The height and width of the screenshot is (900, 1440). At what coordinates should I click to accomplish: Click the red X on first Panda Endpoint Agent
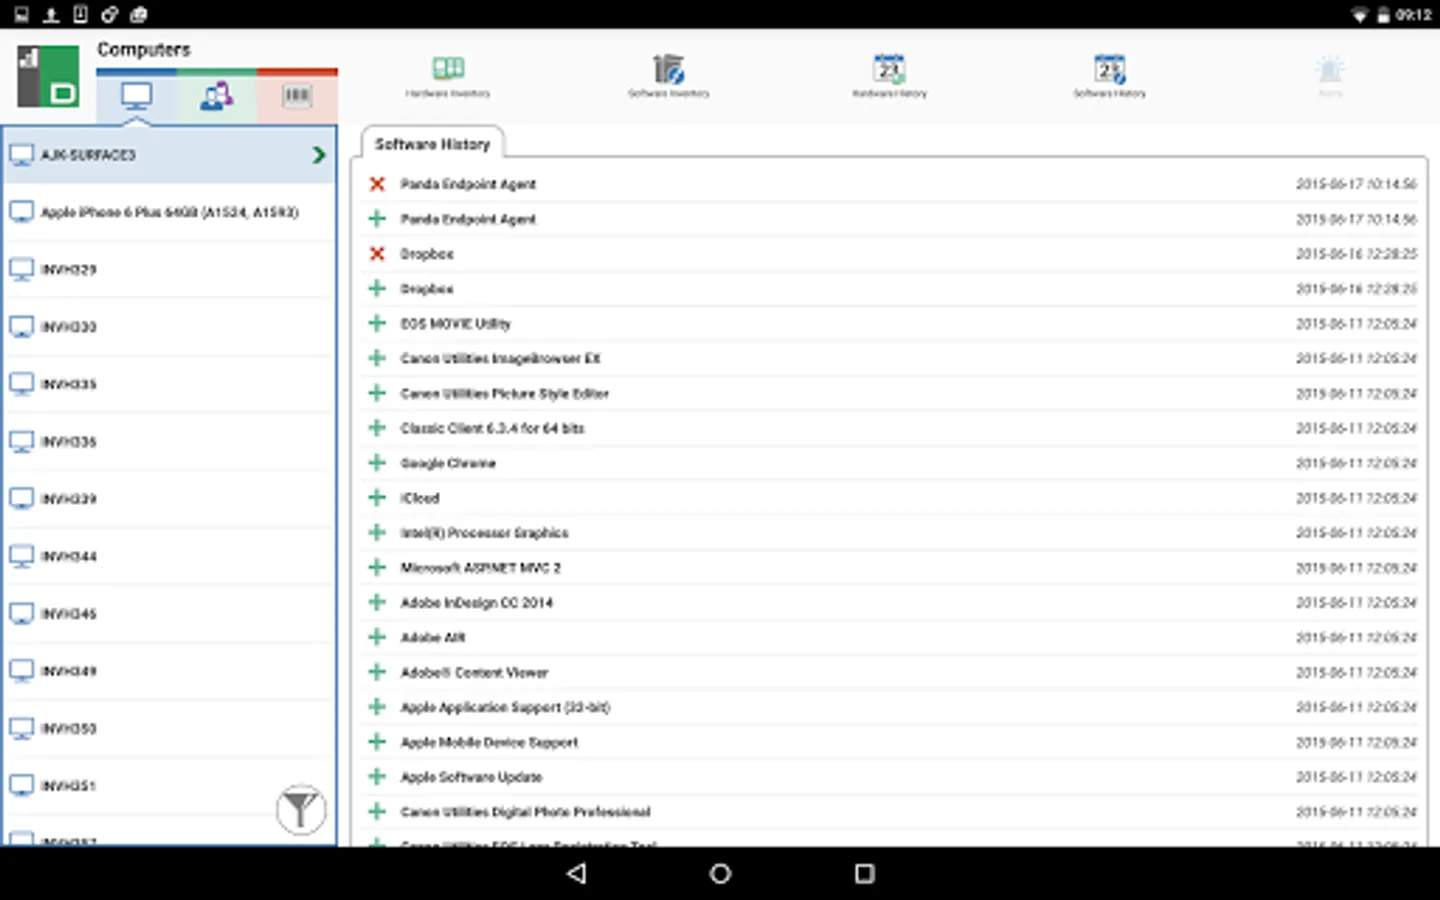[x=377, y=184]
